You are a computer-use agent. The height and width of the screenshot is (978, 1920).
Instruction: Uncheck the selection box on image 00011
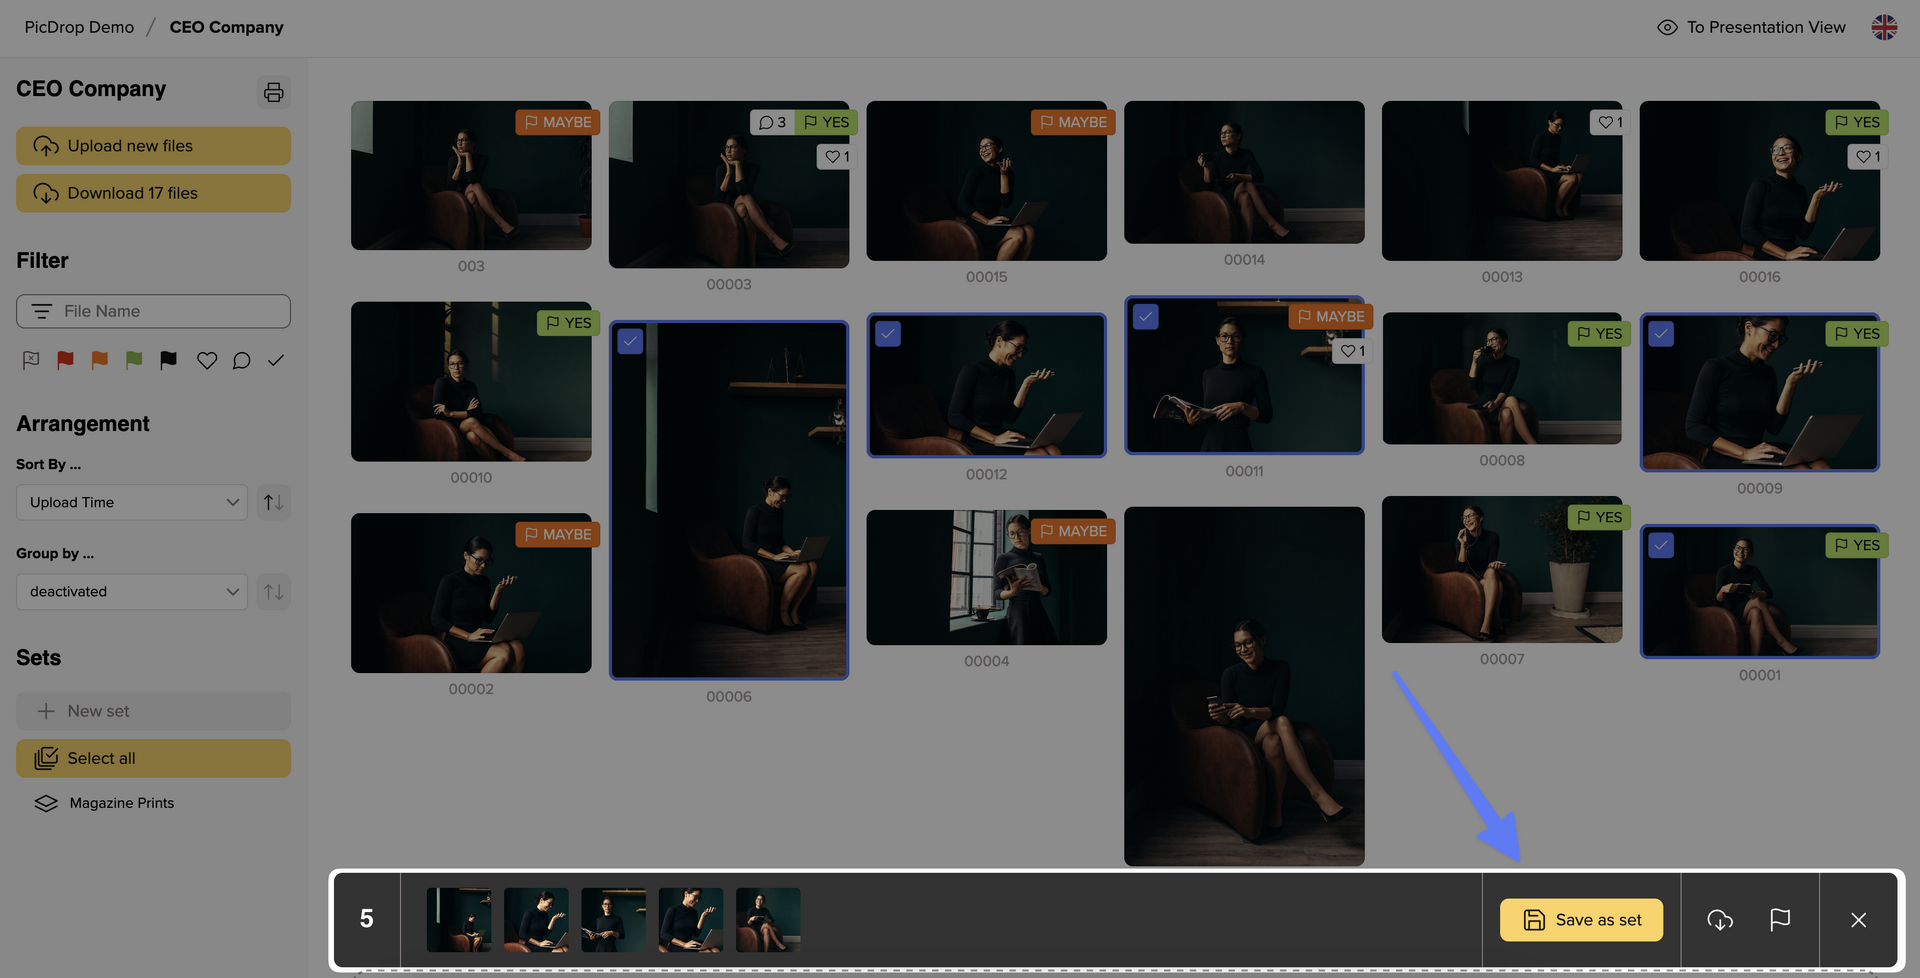coord(1146,317)
